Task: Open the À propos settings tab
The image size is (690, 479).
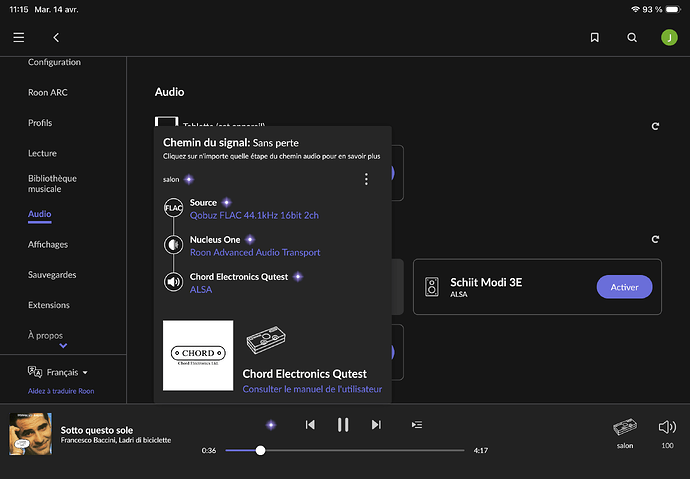Action: (45, 335)
